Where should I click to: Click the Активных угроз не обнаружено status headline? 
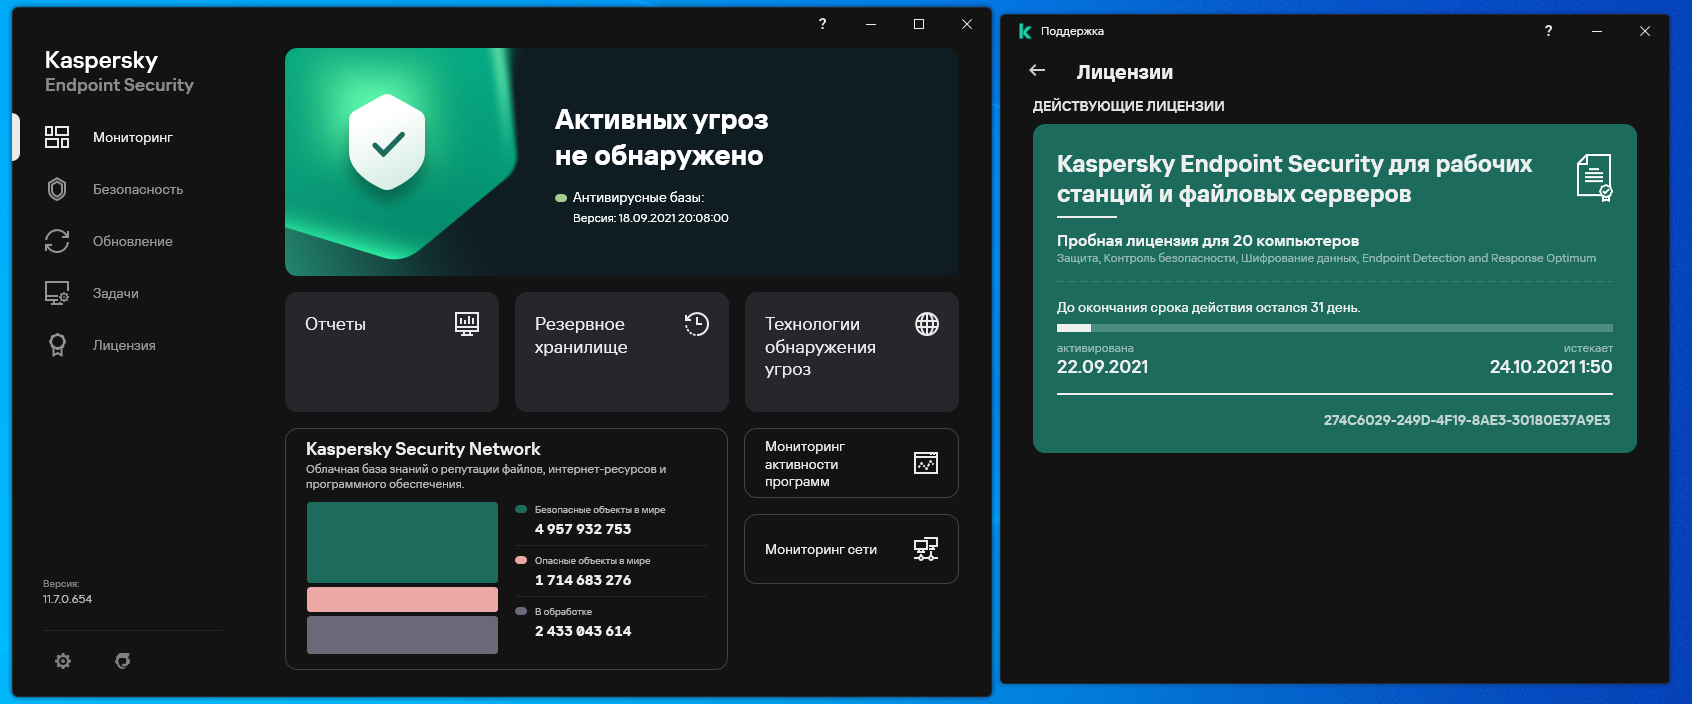[661, 137]
